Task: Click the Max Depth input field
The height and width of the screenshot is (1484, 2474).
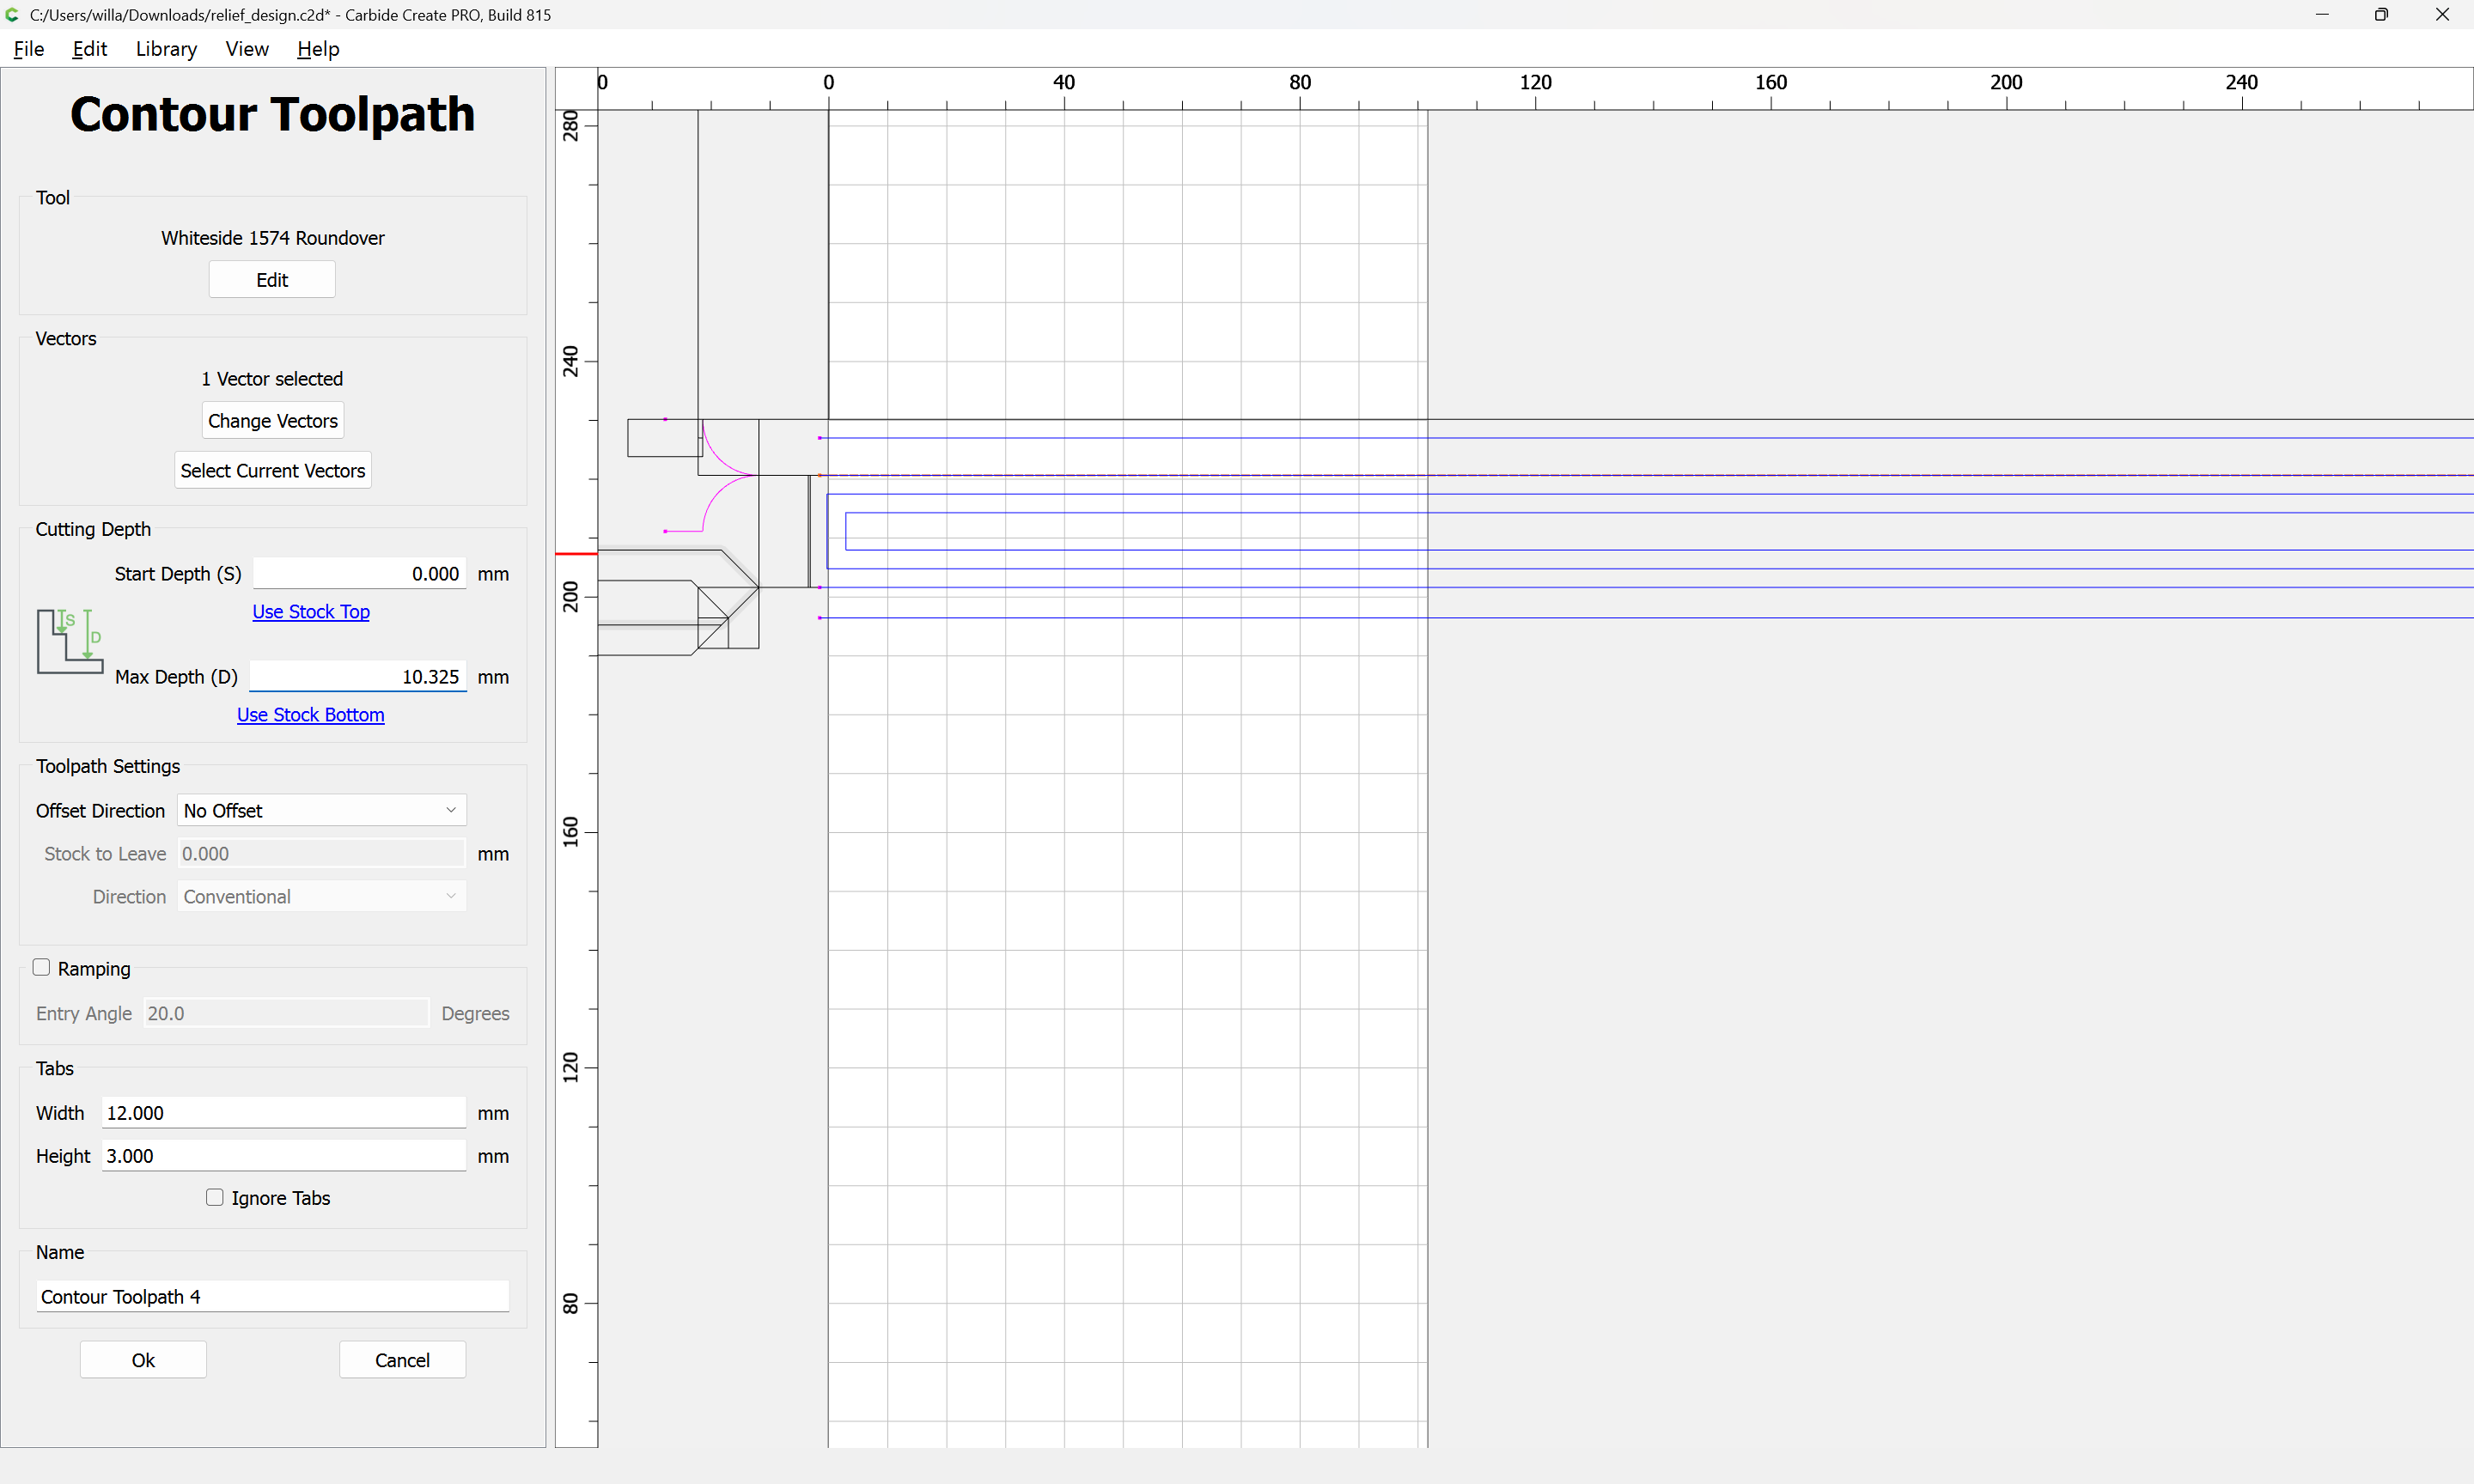Action: point(358,676)
